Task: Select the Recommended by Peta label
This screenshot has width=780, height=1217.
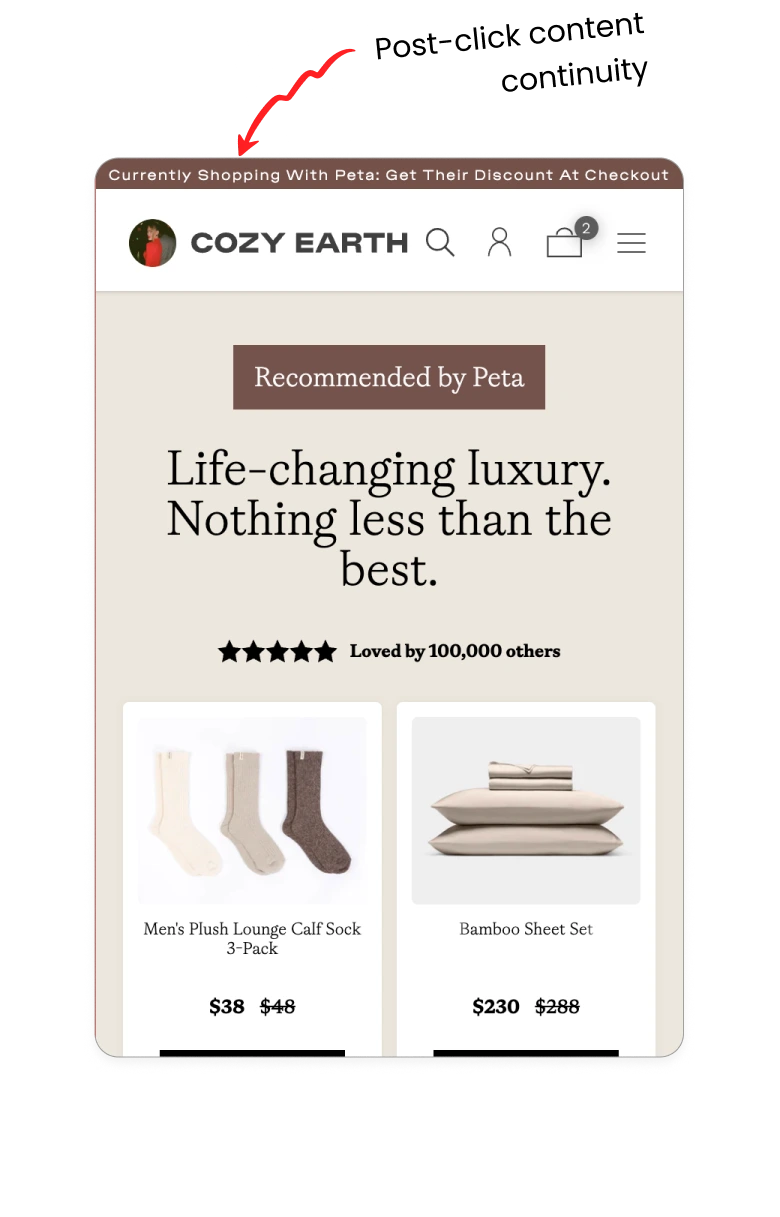Action: point(389,377)
